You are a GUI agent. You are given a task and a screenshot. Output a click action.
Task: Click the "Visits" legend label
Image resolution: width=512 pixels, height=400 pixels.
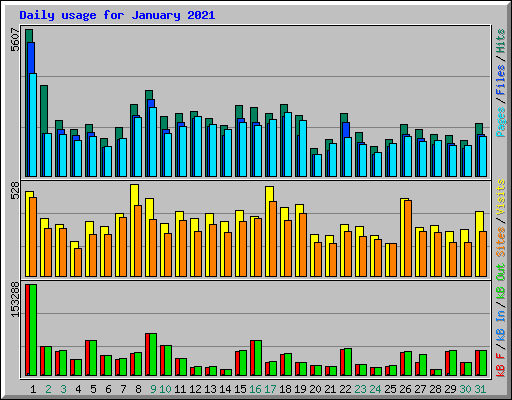pyautogui.click(x=501, y=197)
